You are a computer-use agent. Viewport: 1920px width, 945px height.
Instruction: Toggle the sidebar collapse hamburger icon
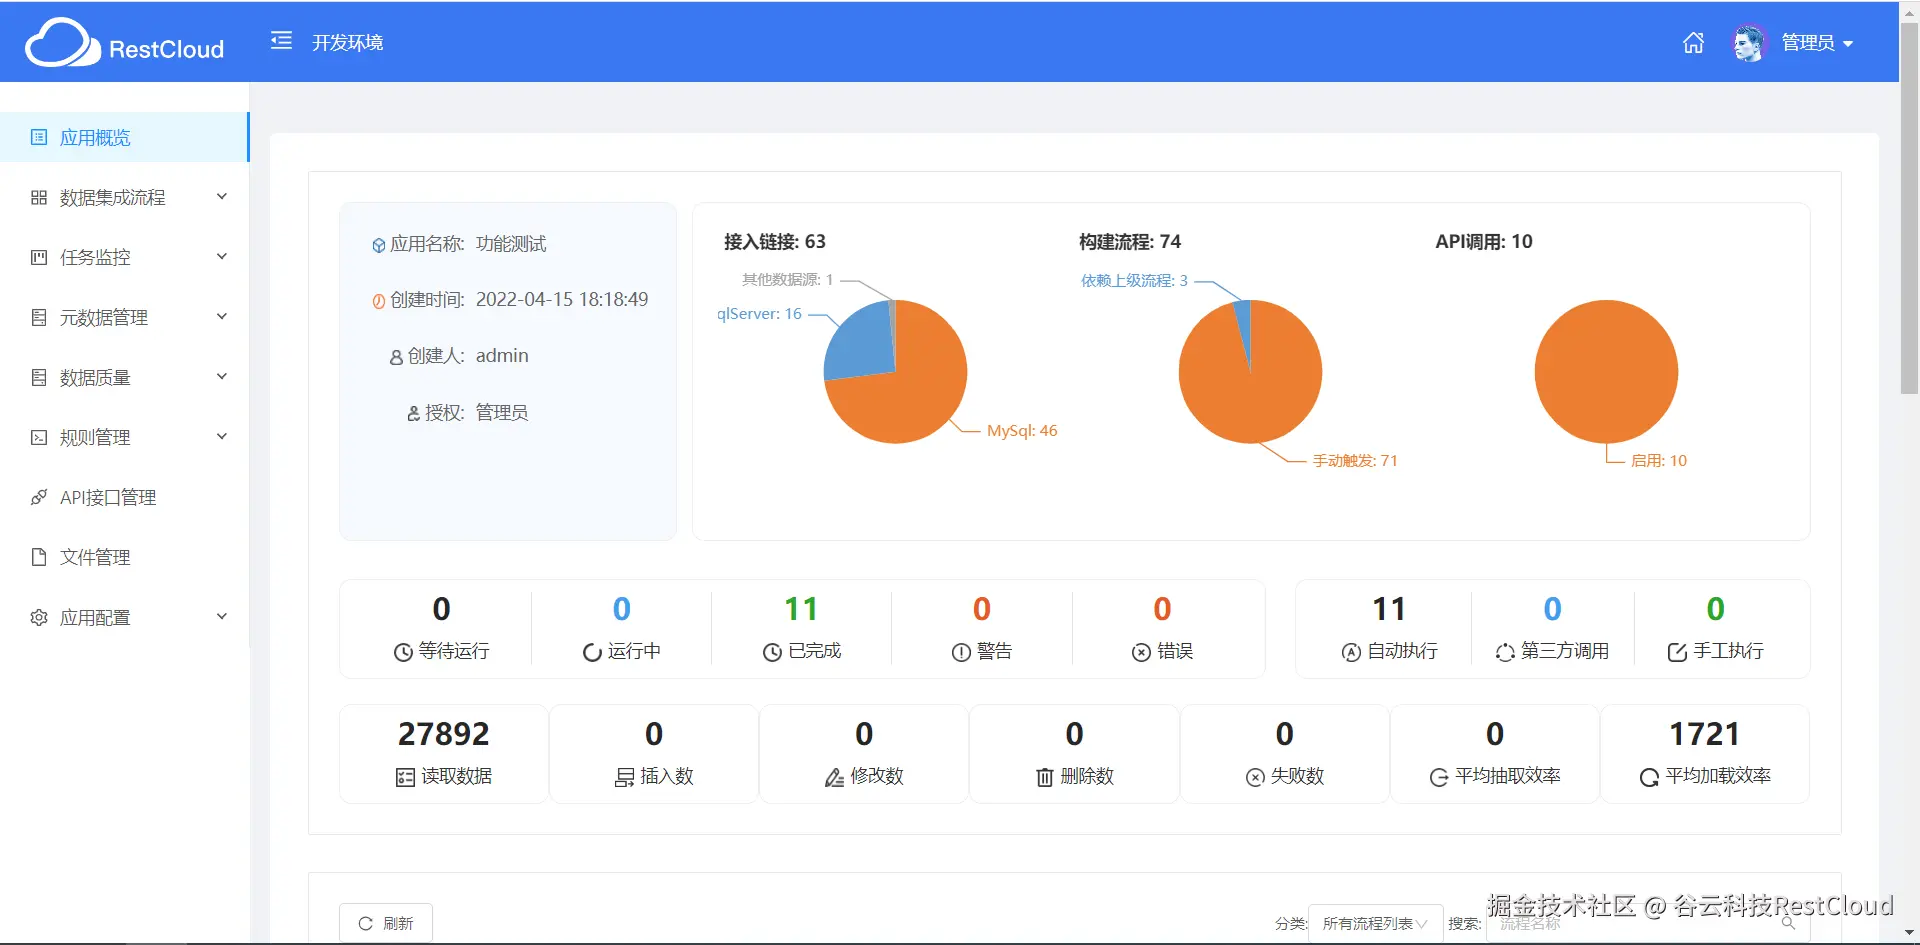pos(281,41)
